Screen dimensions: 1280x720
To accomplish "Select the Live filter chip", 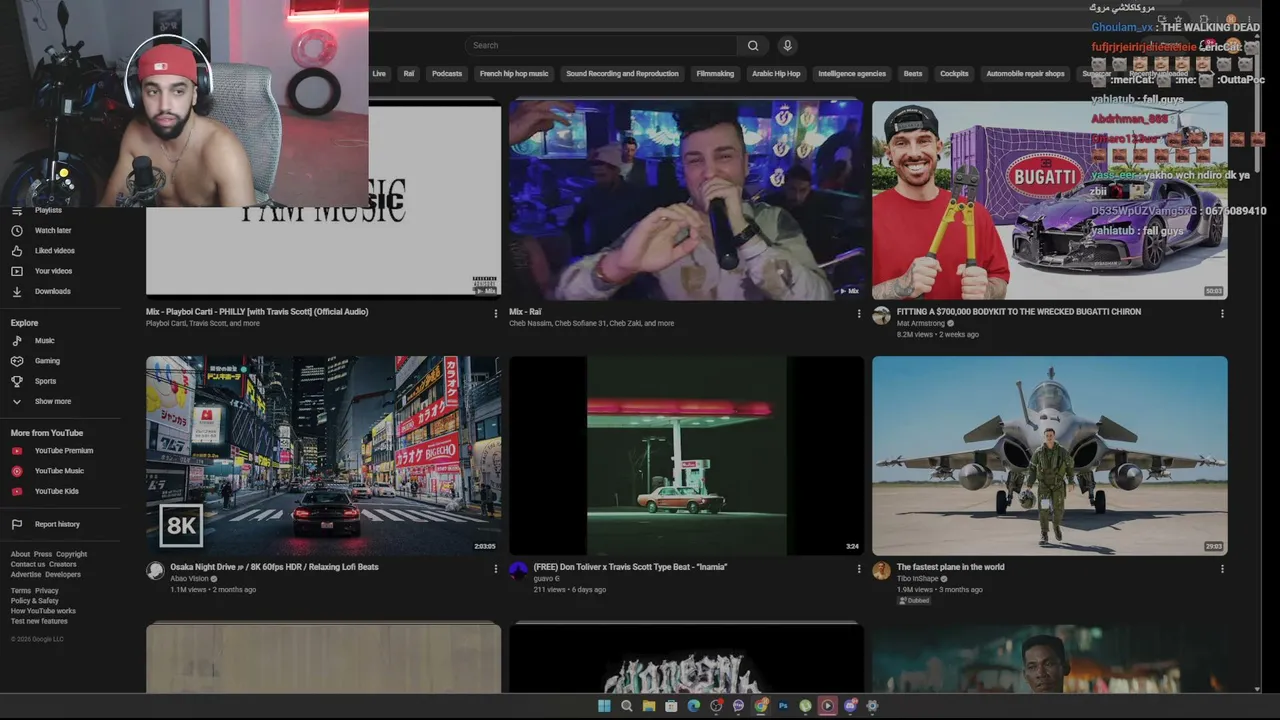I will (379, 73).
